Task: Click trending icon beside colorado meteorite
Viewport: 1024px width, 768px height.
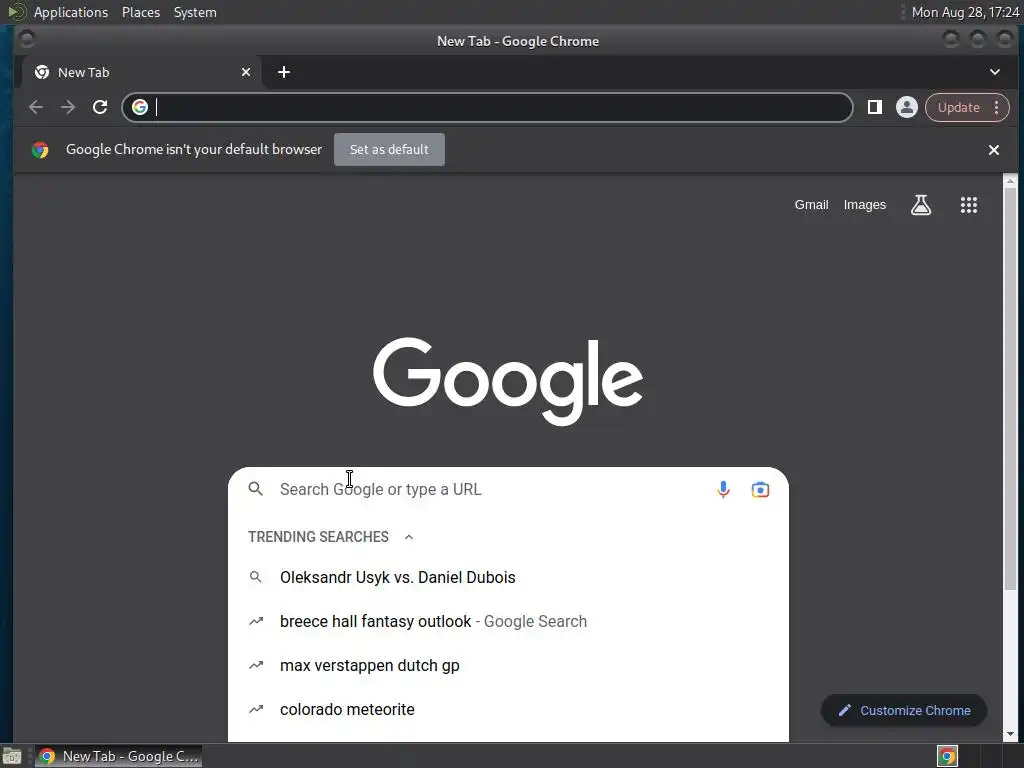Action: [255, 709]
